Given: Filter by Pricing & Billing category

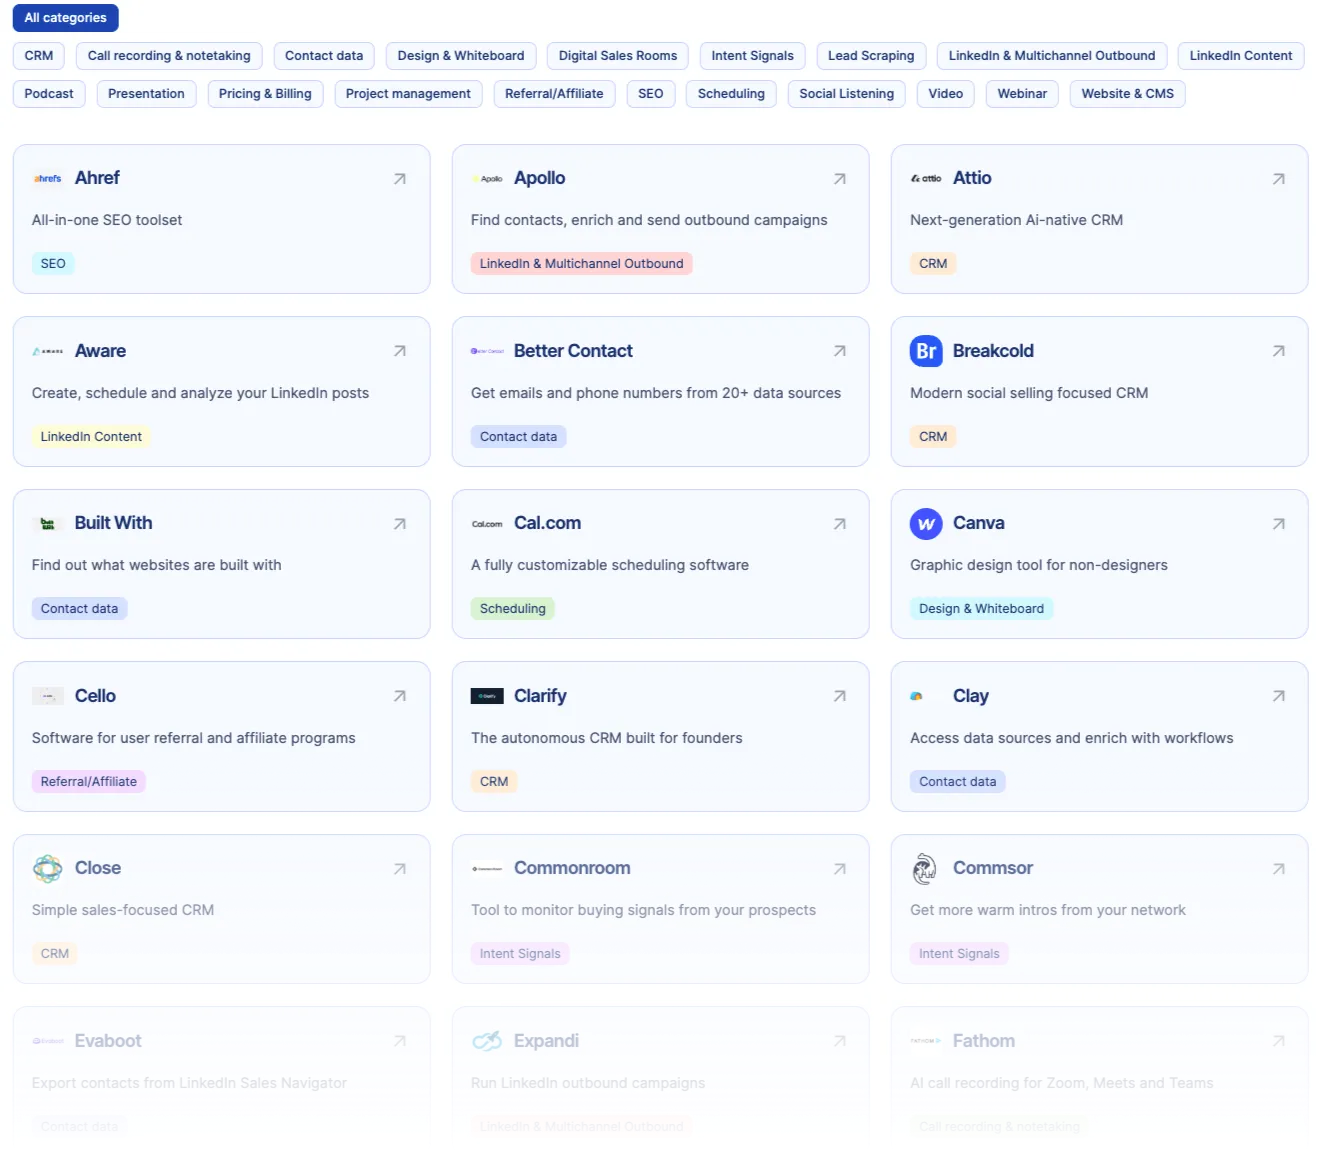Looking at the screenshot, I should tap(265, 94).
